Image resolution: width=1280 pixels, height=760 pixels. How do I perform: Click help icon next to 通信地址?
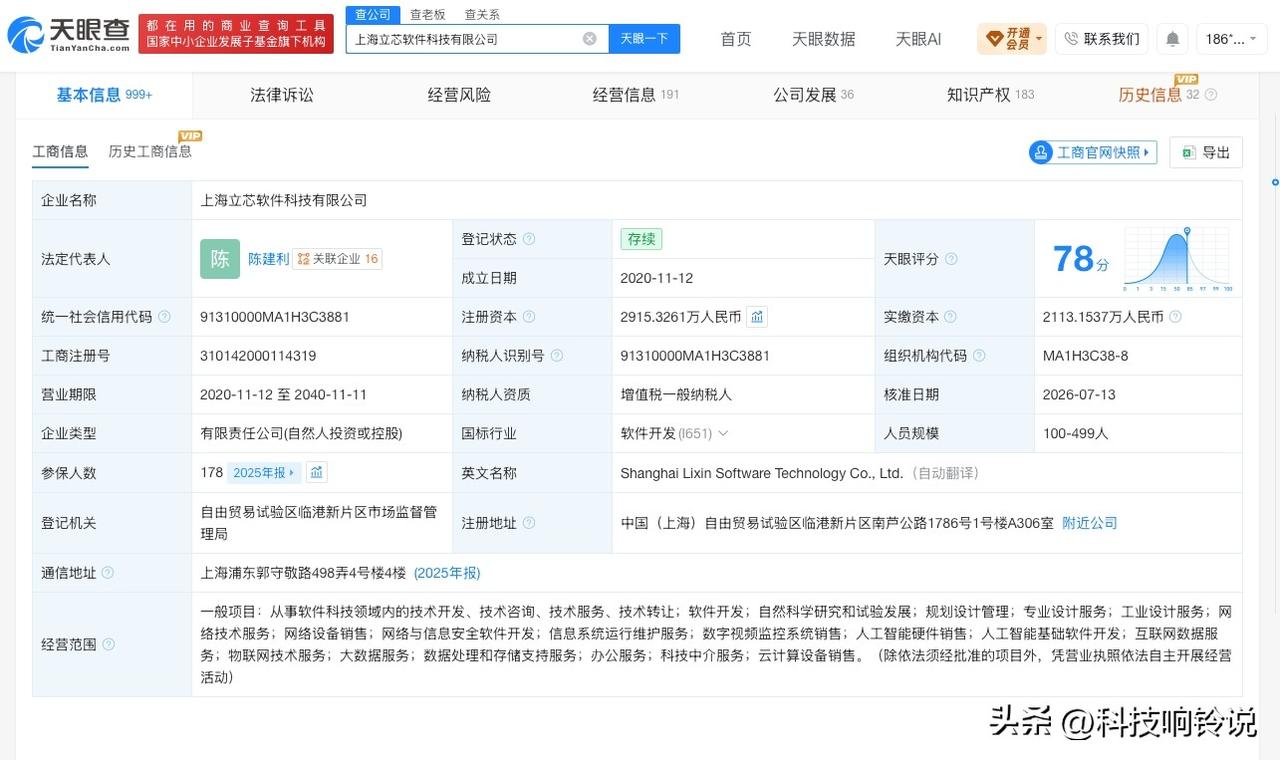click(x=107, y=573)
